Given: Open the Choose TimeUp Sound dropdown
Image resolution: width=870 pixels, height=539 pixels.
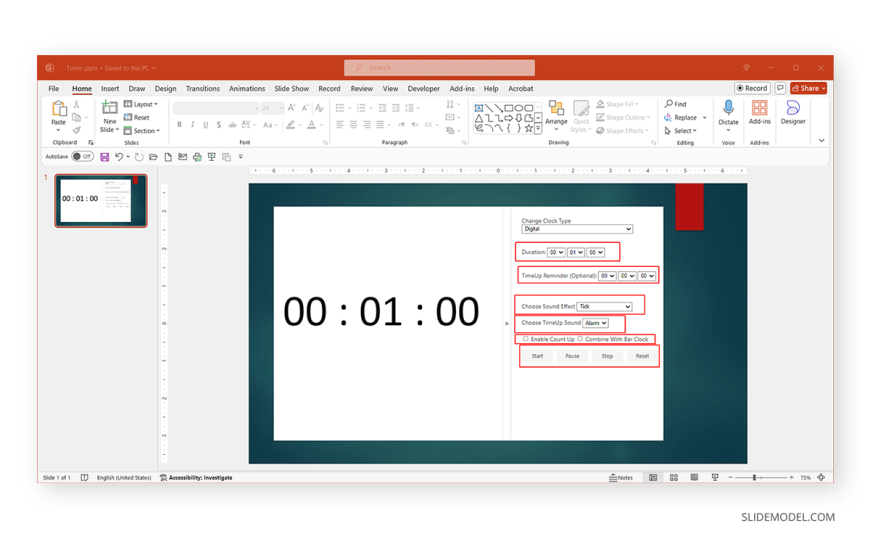Looking at the screenshot, I should click(595, 323).
